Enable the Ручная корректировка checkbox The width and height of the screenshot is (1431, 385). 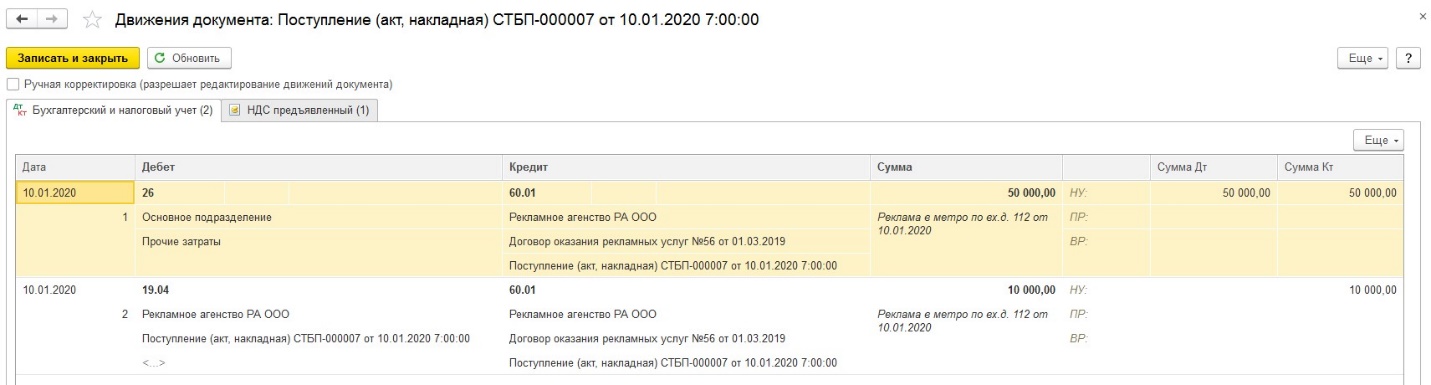point(12,84)
